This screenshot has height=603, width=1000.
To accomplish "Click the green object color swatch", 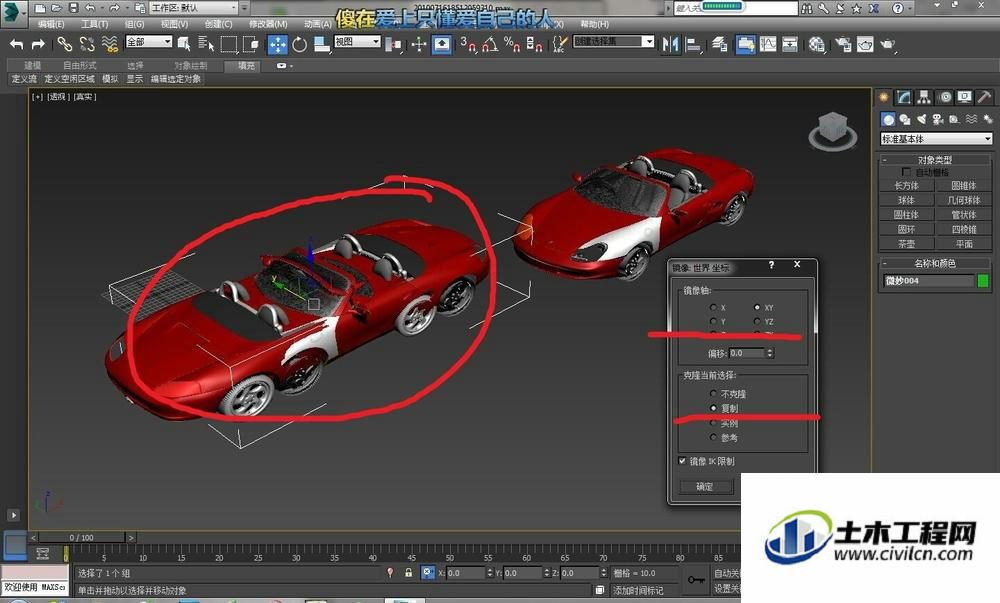I will 983,280.
